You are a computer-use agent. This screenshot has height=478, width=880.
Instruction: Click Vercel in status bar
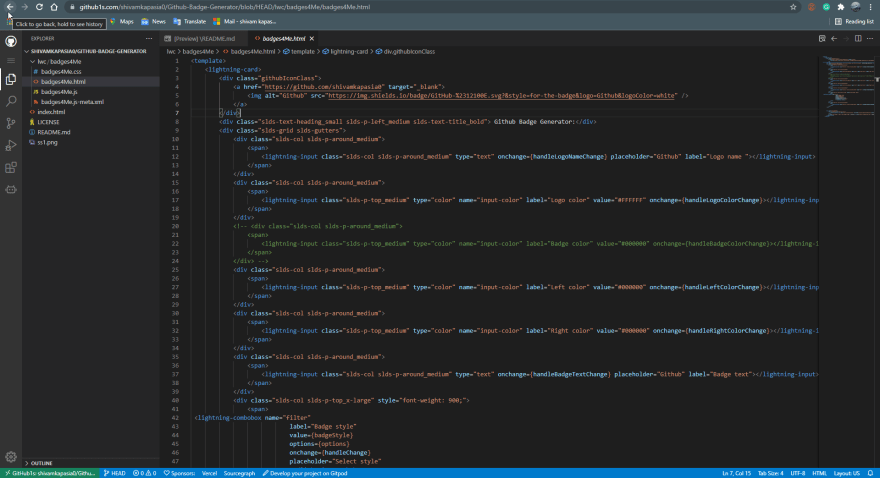click(209, 473)
